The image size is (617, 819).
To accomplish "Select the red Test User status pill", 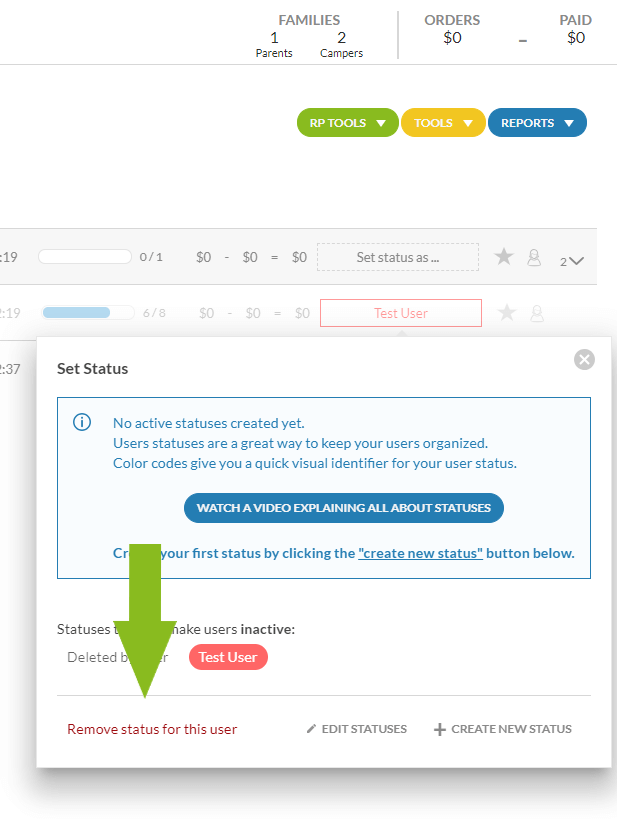I will click(228, 657).
